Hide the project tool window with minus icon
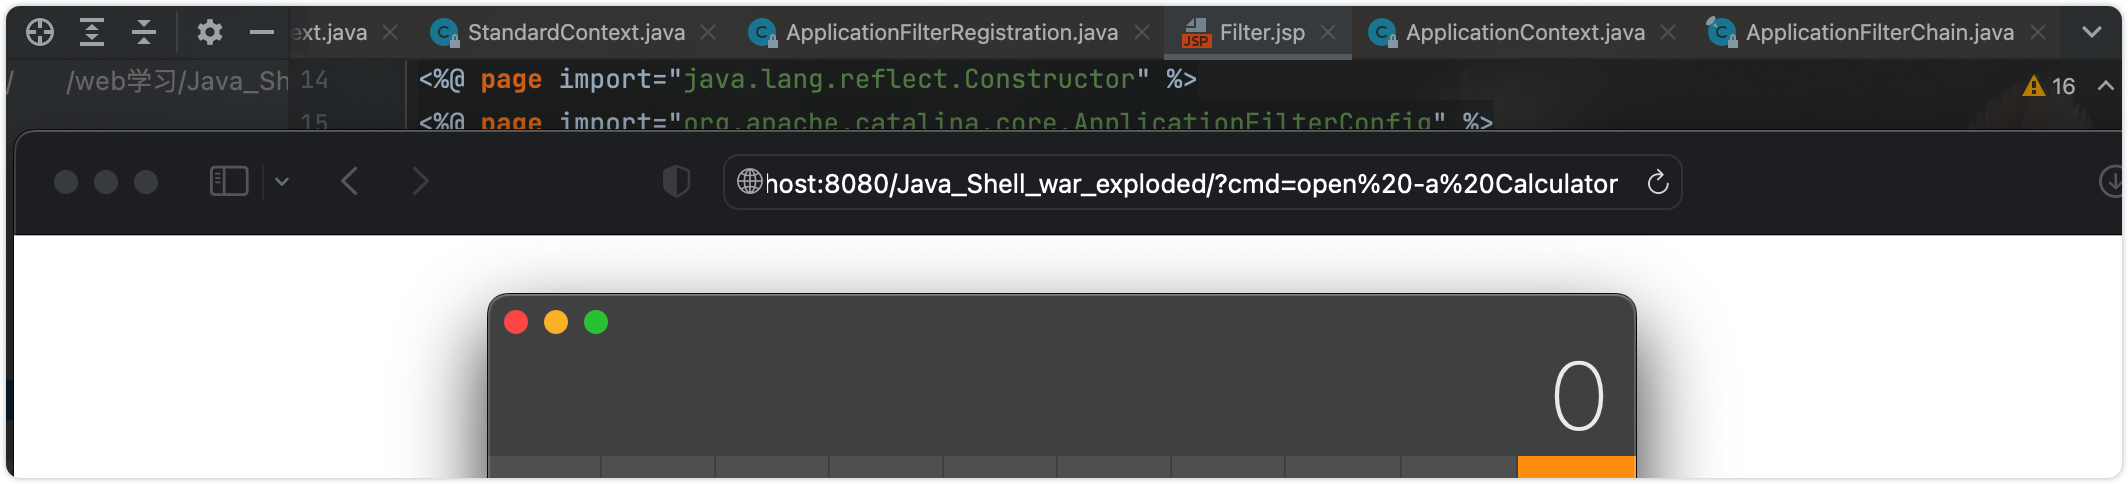Image resolution: width=2128 pixels, height=484 pixels. (x=262, y=33)
